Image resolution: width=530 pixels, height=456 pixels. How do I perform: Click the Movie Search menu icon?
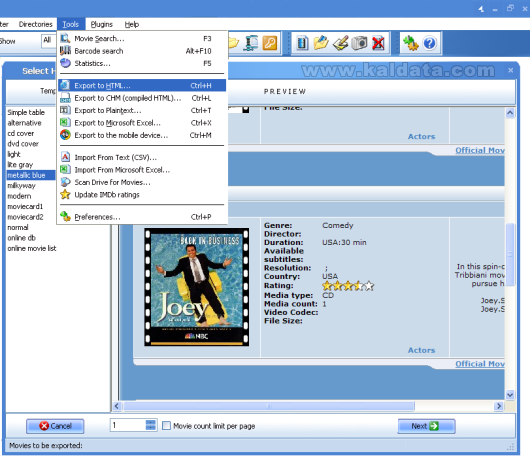65,38
